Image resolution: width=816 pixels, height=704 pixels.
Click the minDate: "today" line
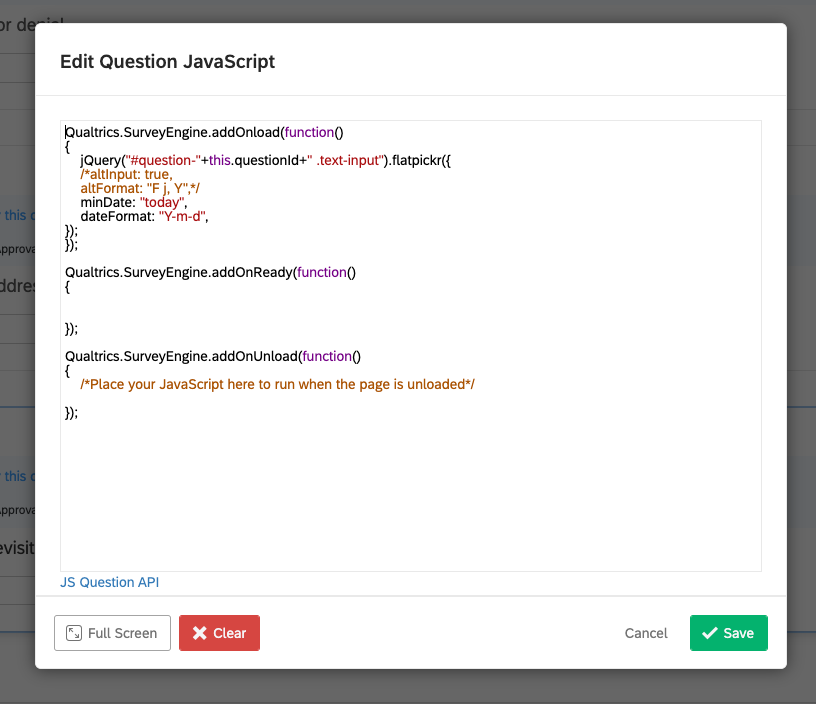[x=133, y=202]
